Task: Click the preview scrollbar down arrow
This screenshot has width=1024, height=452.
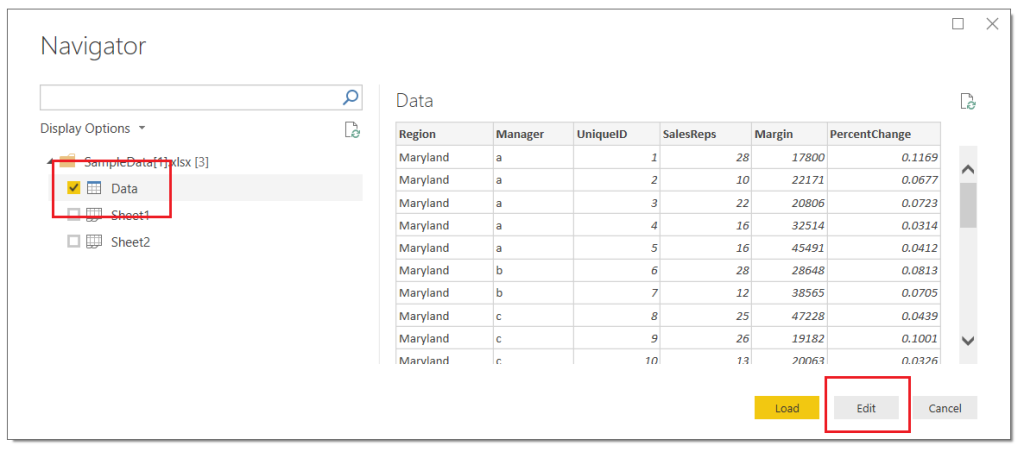Action: (968, 340)
